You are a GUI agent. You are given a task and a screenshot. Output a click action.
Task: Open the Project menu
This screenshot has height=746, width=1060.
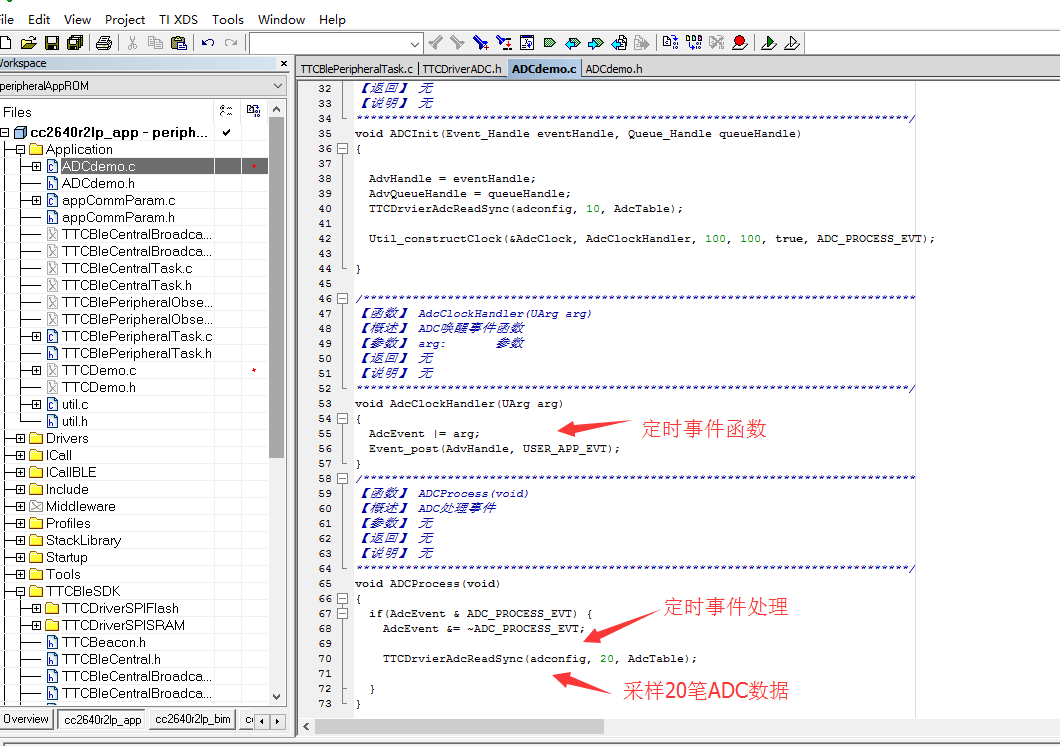pos(125,20)
